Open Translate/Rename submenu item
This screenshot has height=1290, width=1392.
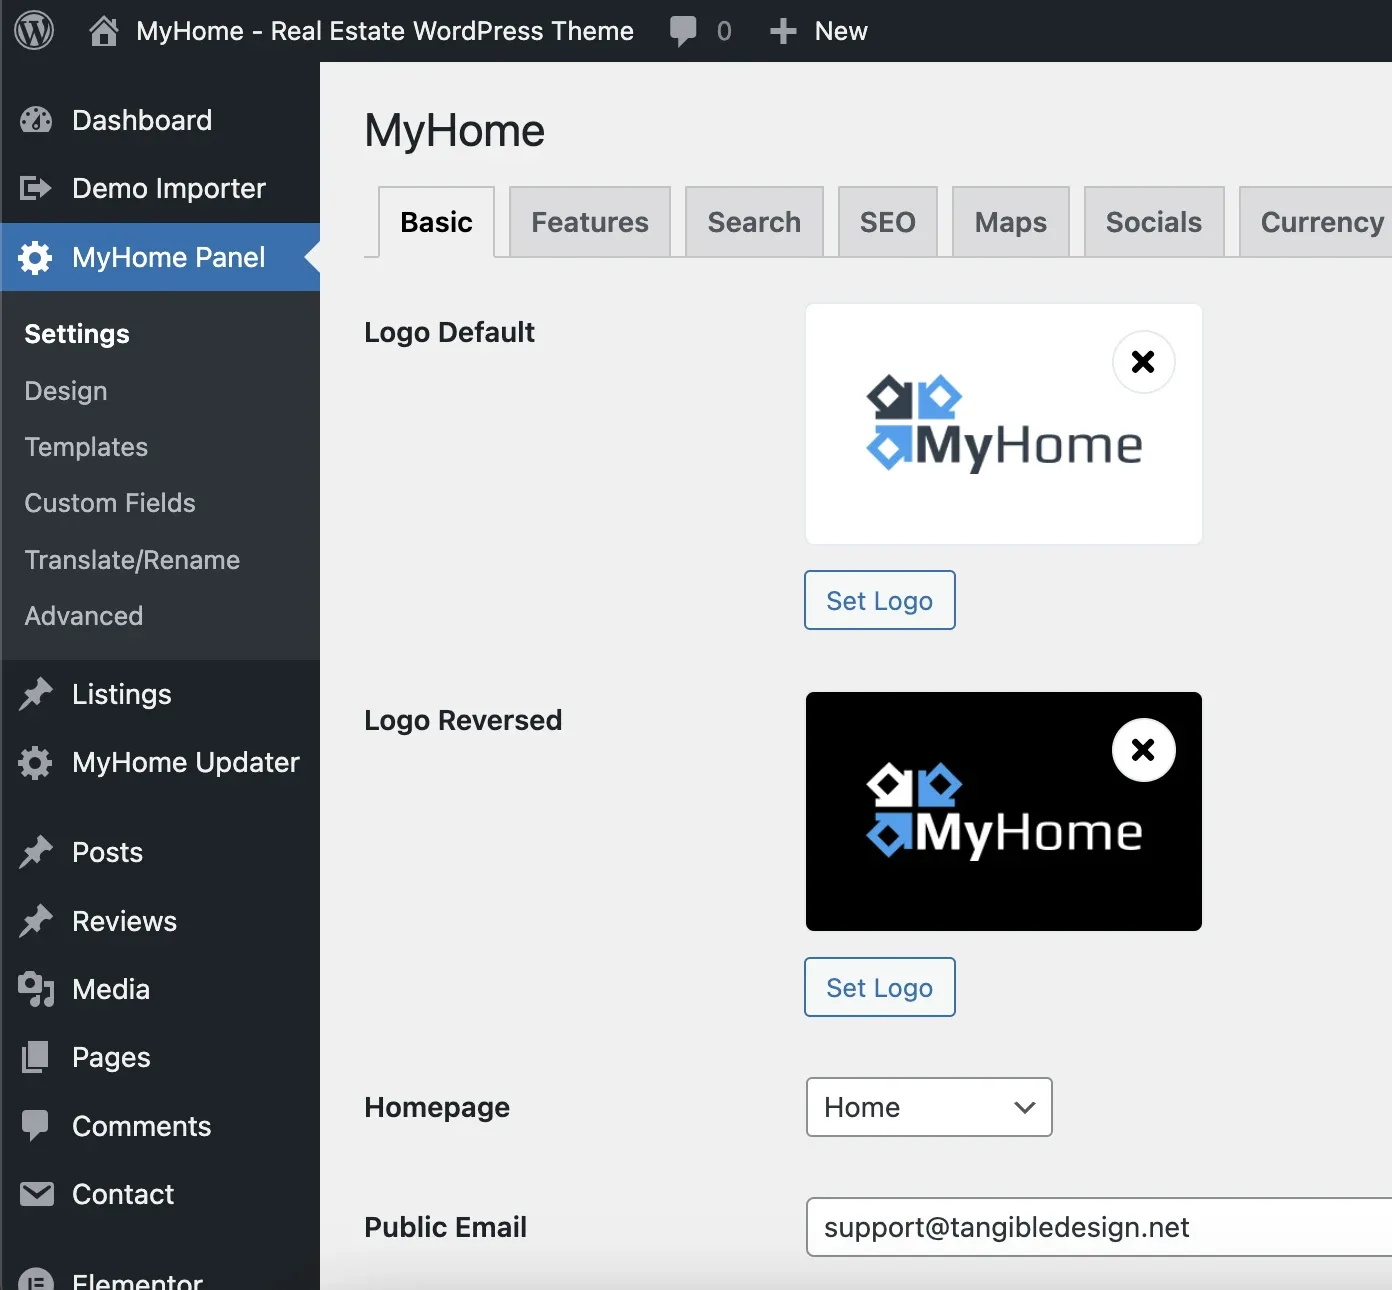coord(132,560)
